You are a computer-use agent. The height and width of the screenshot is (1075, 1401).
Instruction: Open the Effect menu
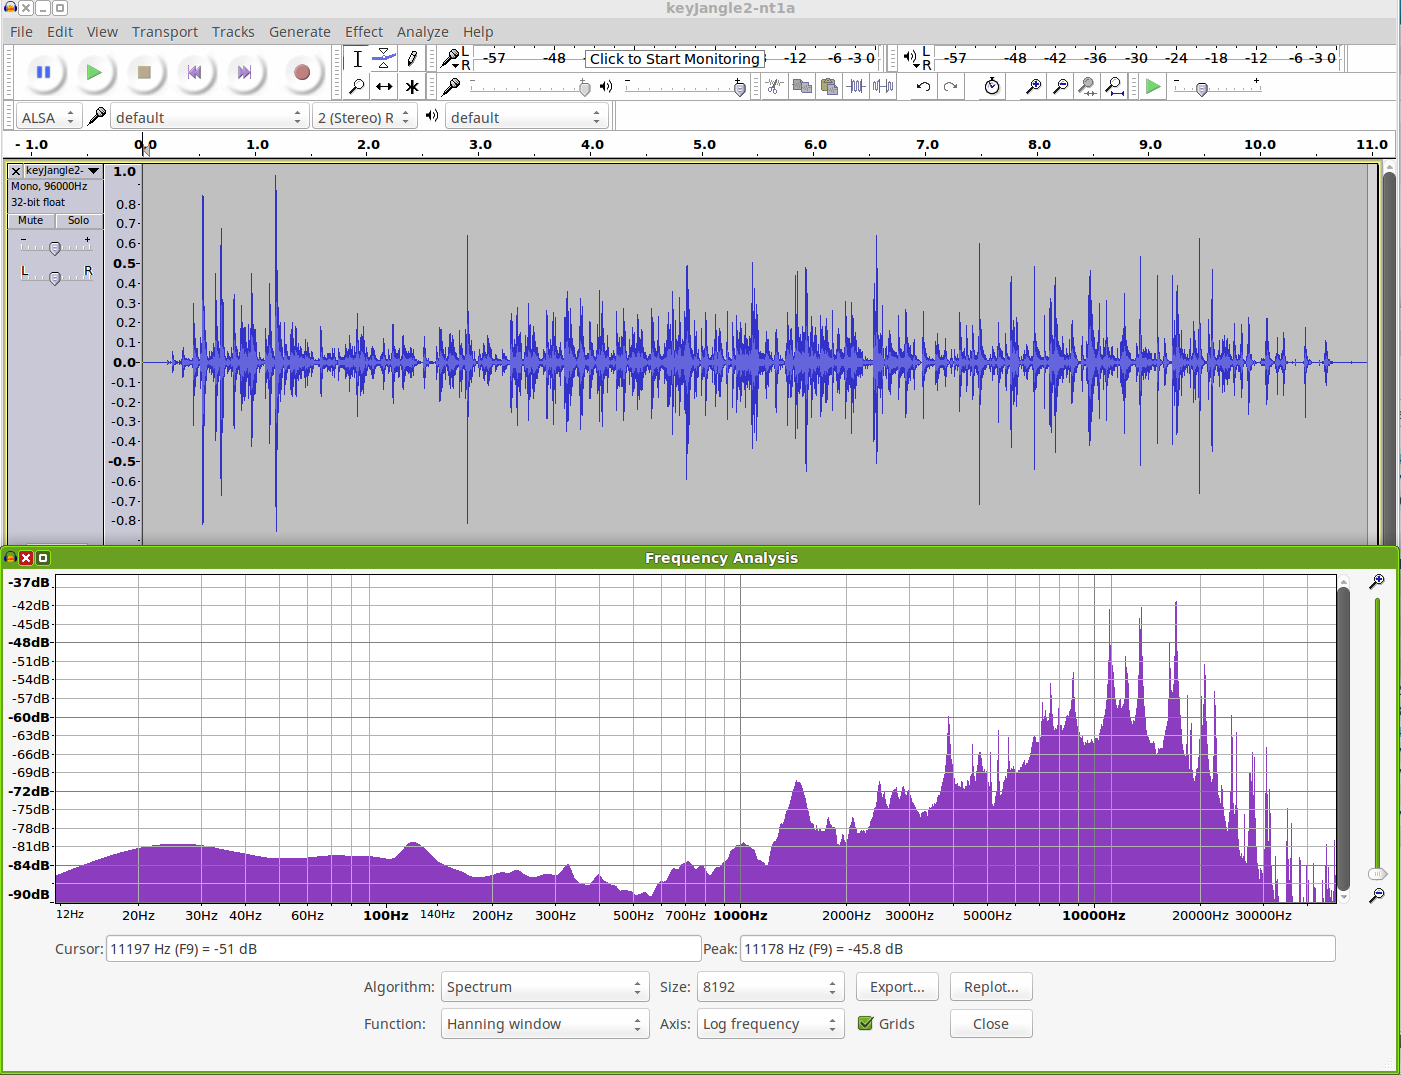coord(364,32)
